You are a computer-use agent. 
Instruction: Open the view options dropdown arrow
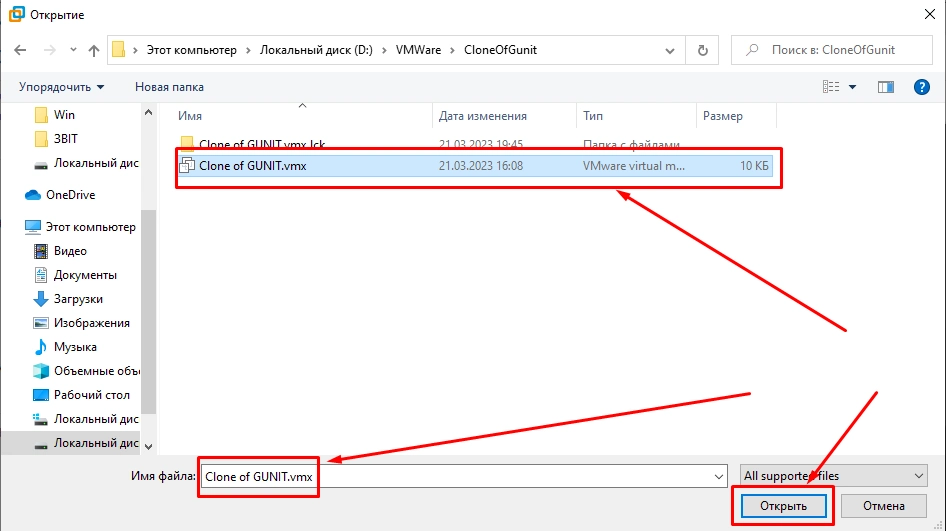point(852,87)
